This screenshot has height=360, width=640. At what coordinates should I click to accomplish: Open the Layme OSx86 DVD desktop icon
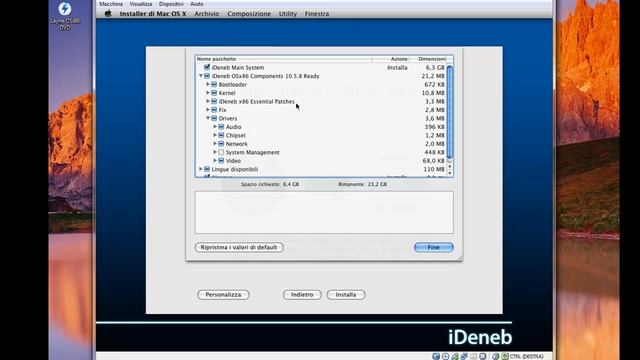(x=65, y=16)
